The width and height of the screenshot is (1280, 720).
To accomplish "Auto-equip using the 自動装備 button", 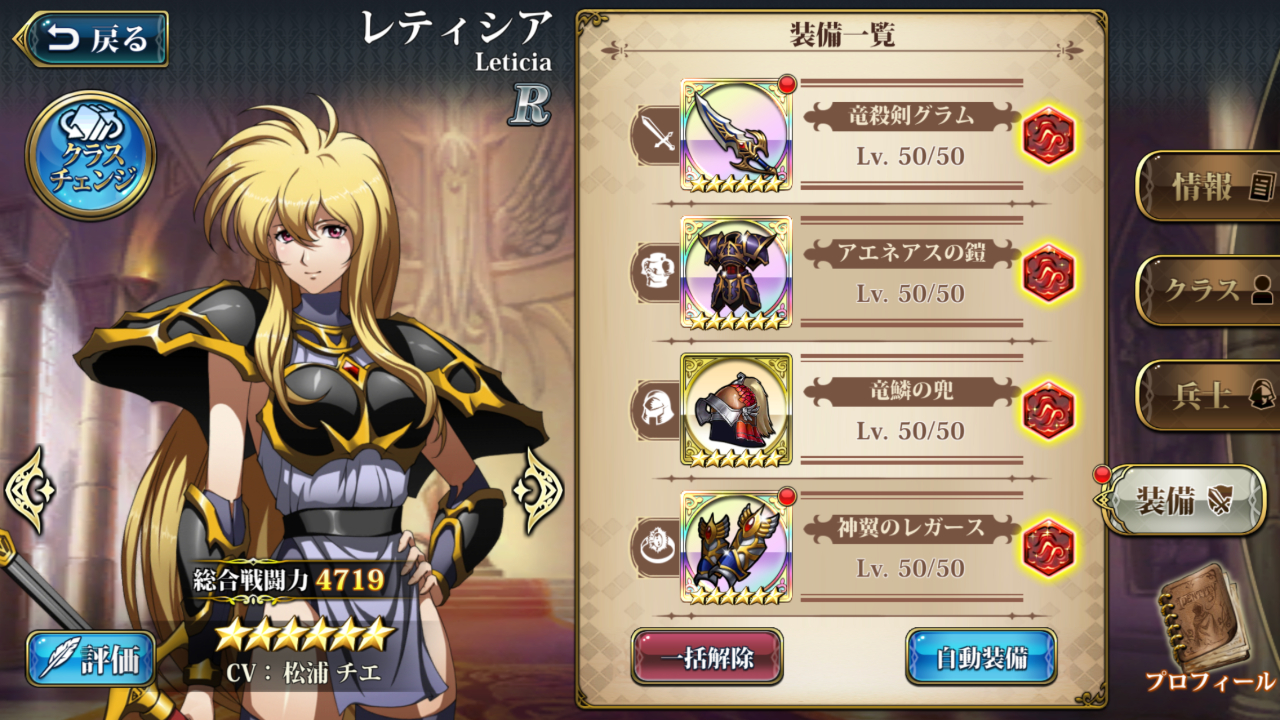I will tap(981, 657).
